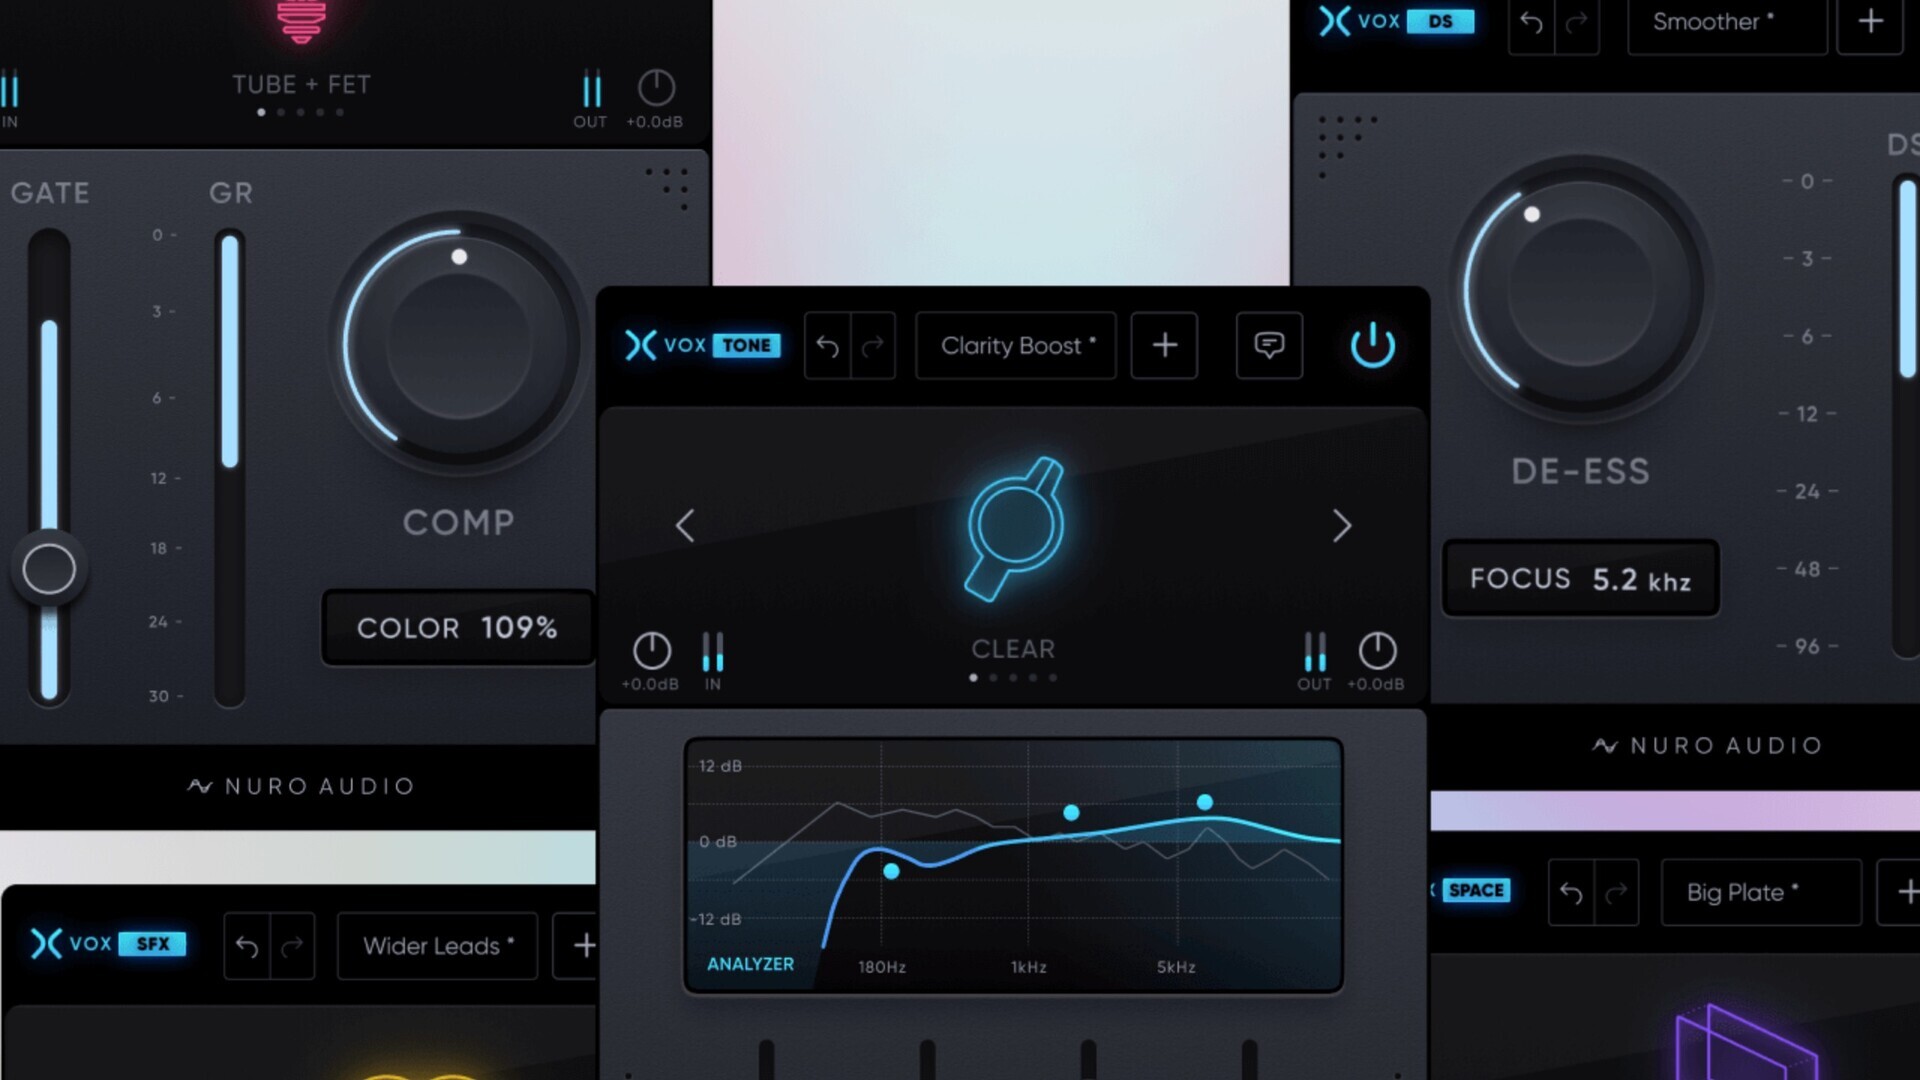
Task: Click the low EQ node near 180Hz
Action: [x=891, y=872]
